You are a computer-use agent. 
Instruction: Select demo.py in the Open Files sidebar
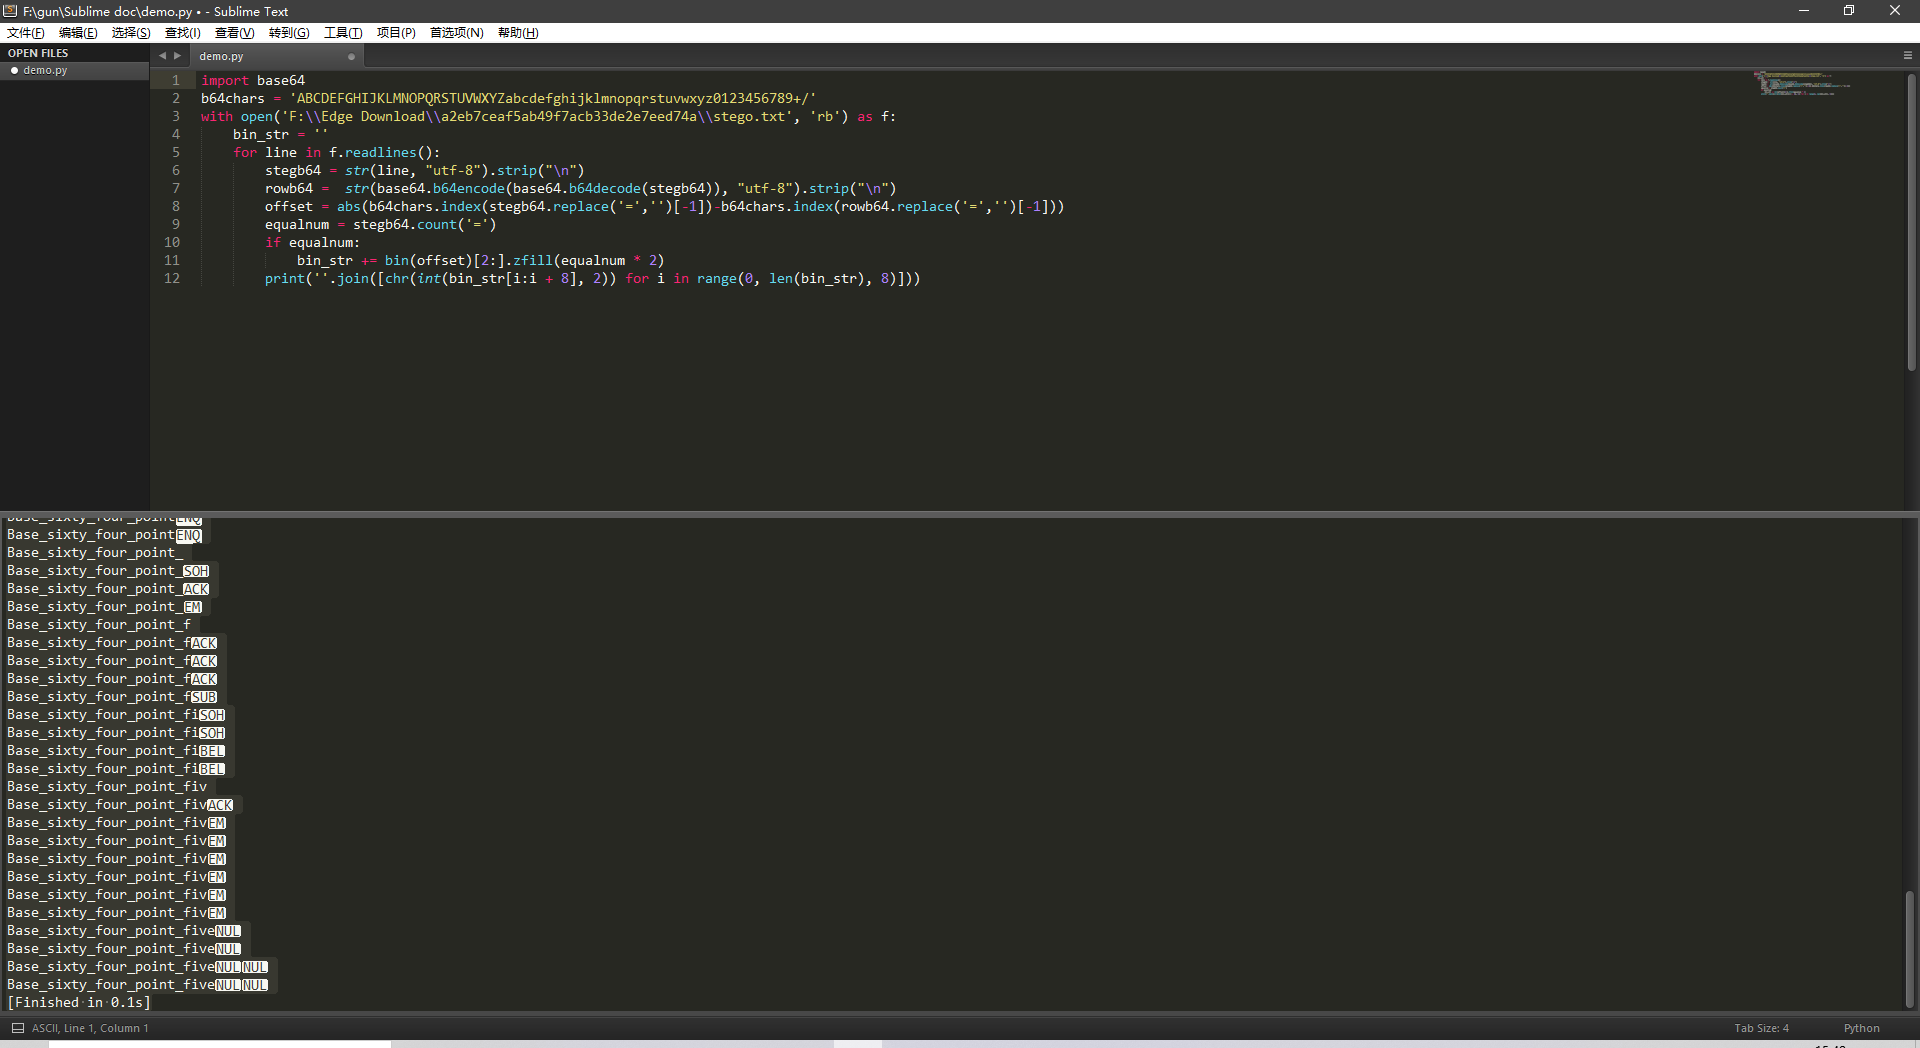[x=74, y=71]
